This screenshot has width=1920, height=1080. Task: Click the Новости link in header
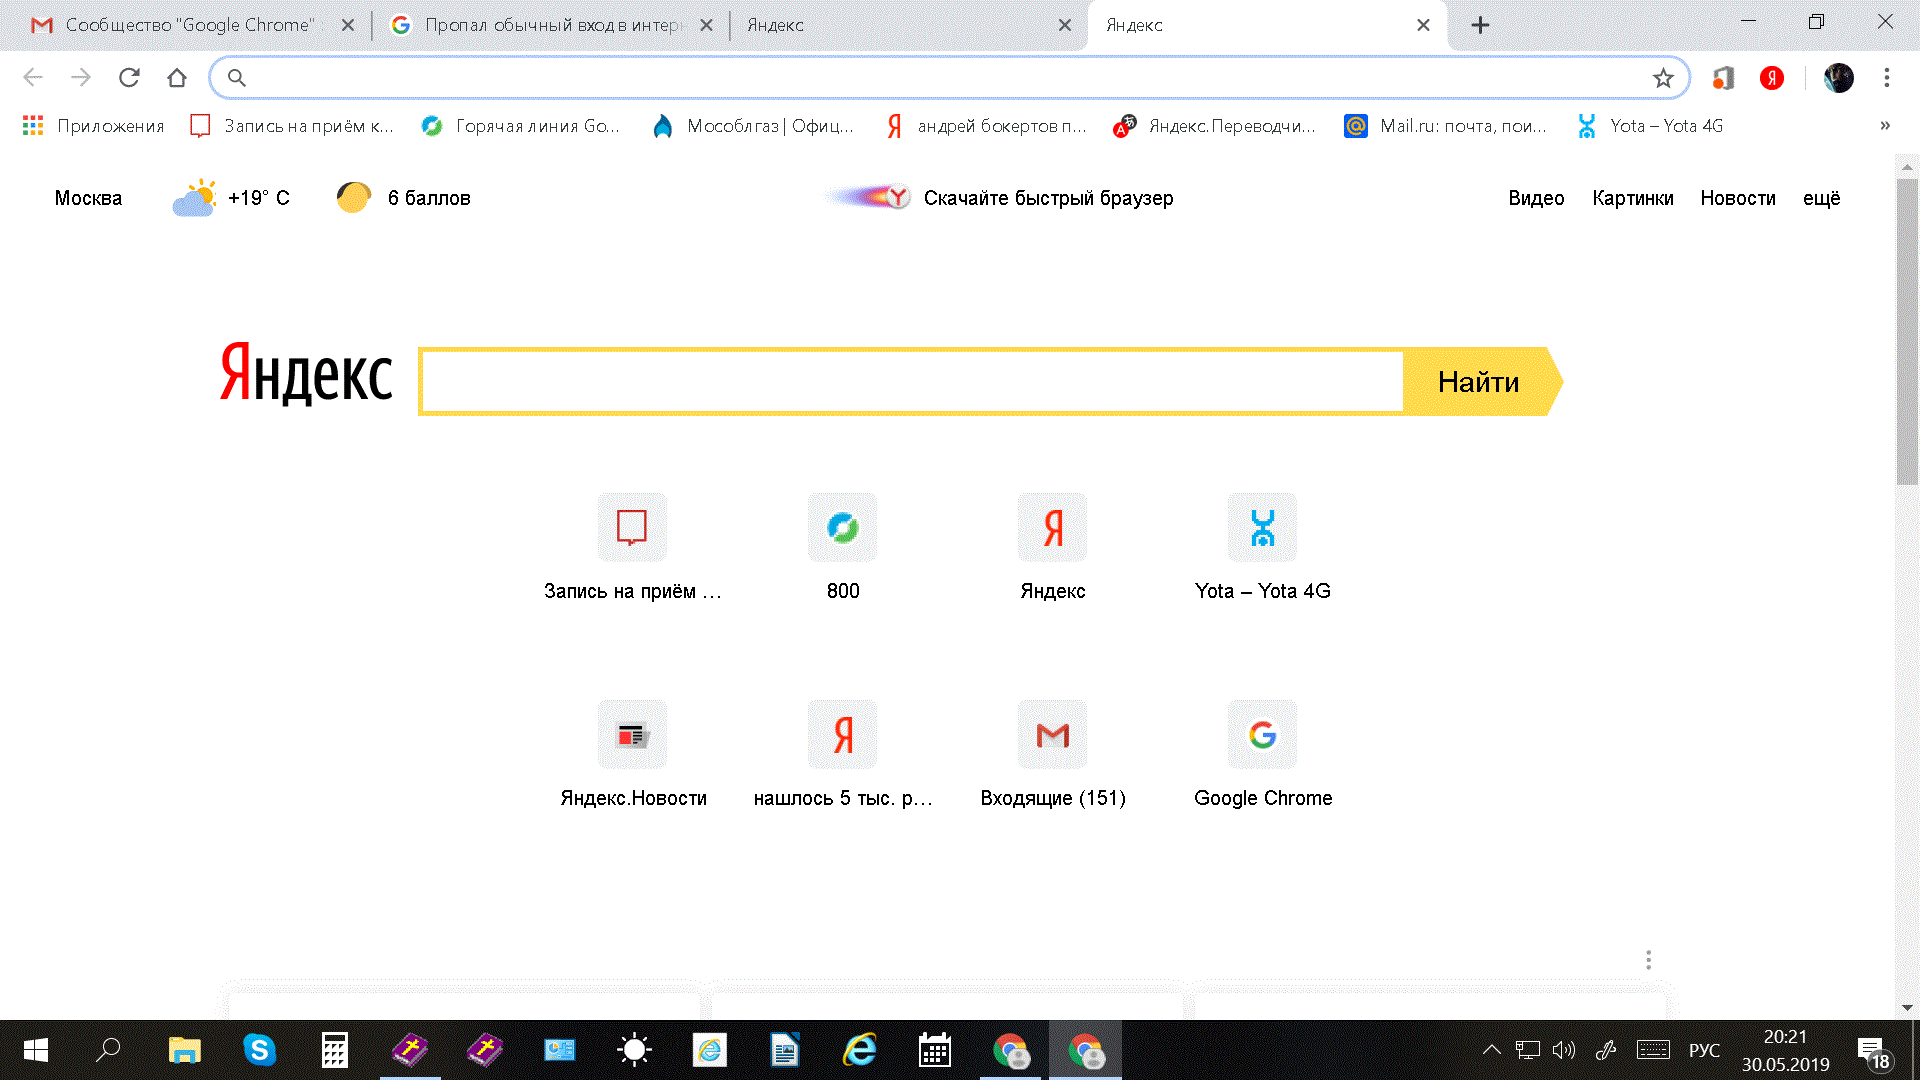click(1739, 198)
